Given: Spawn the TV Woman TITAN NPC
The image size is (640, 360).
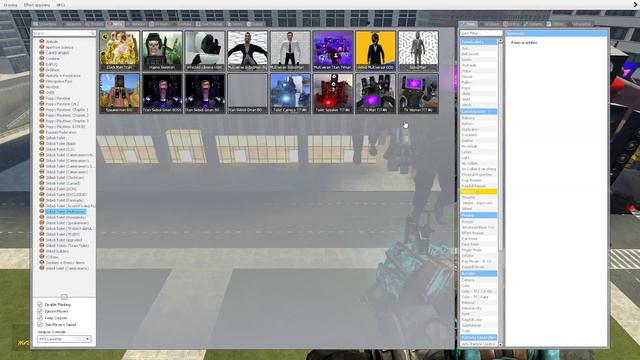Looking at the screenshot, I should click(418, 93).
